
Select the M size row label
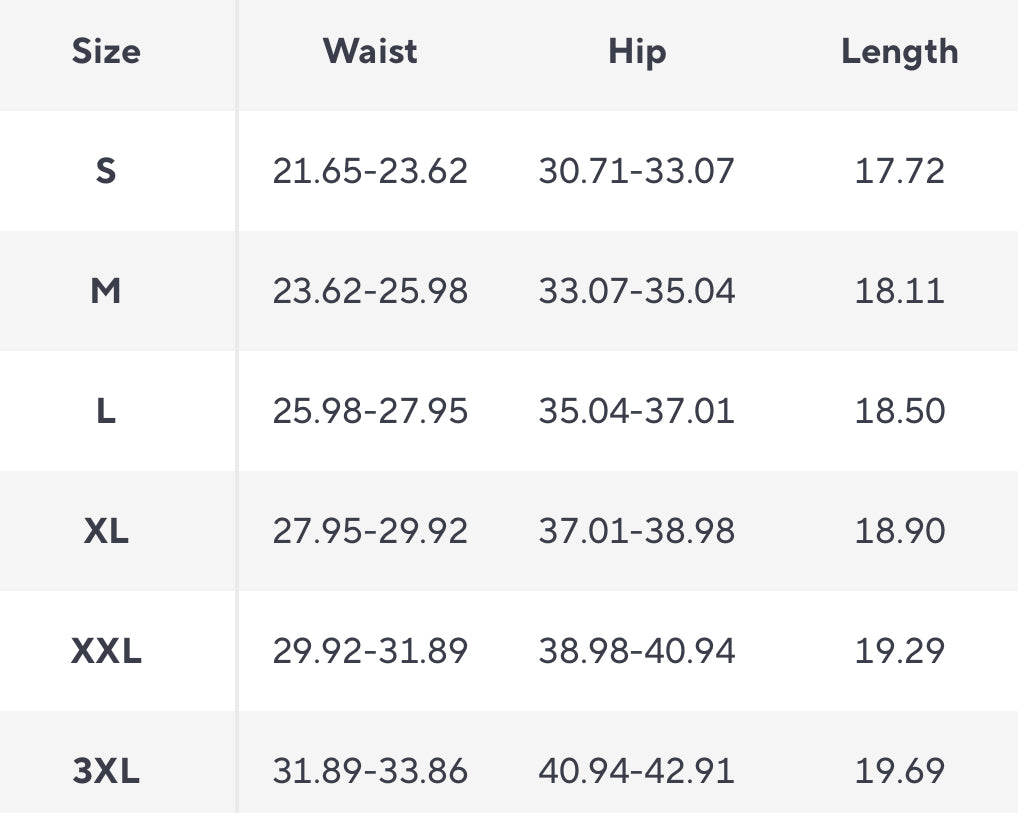pyautogui.click(x=106, y=291)
